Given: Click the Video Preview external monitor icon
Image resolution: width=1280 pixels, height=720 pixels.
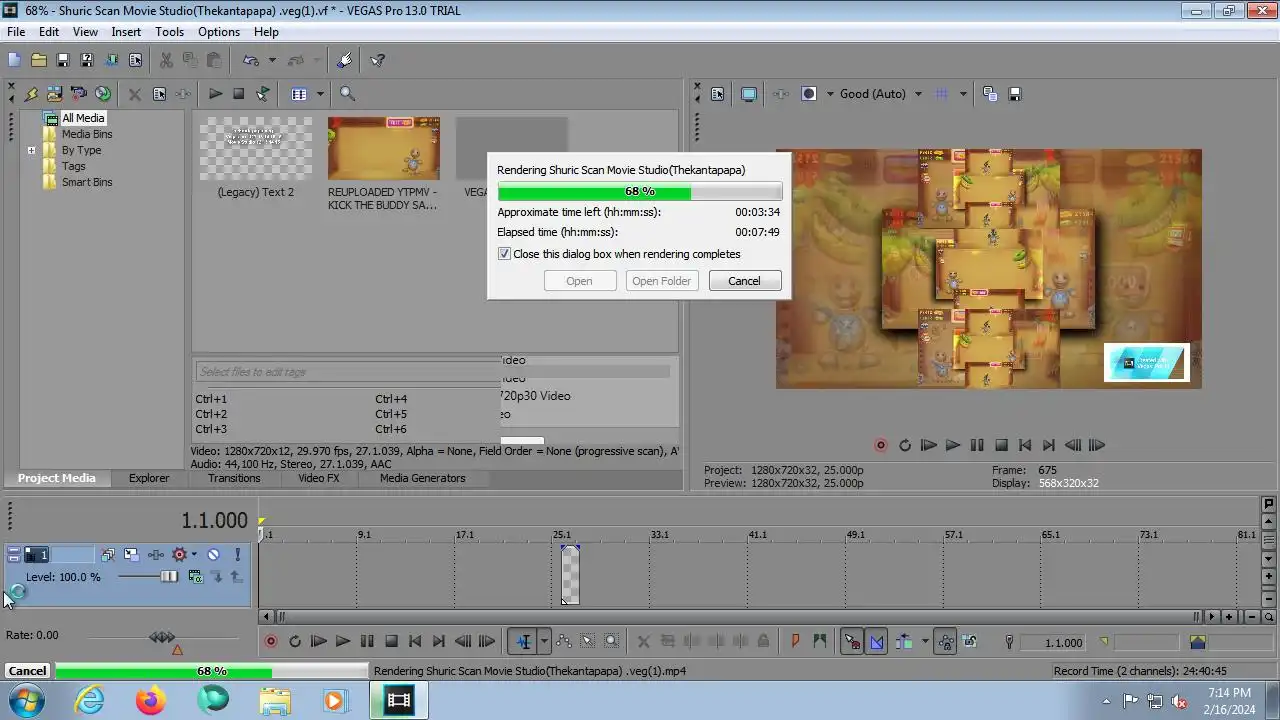Looking at the screenshot, I should click(x=748, y=94).
